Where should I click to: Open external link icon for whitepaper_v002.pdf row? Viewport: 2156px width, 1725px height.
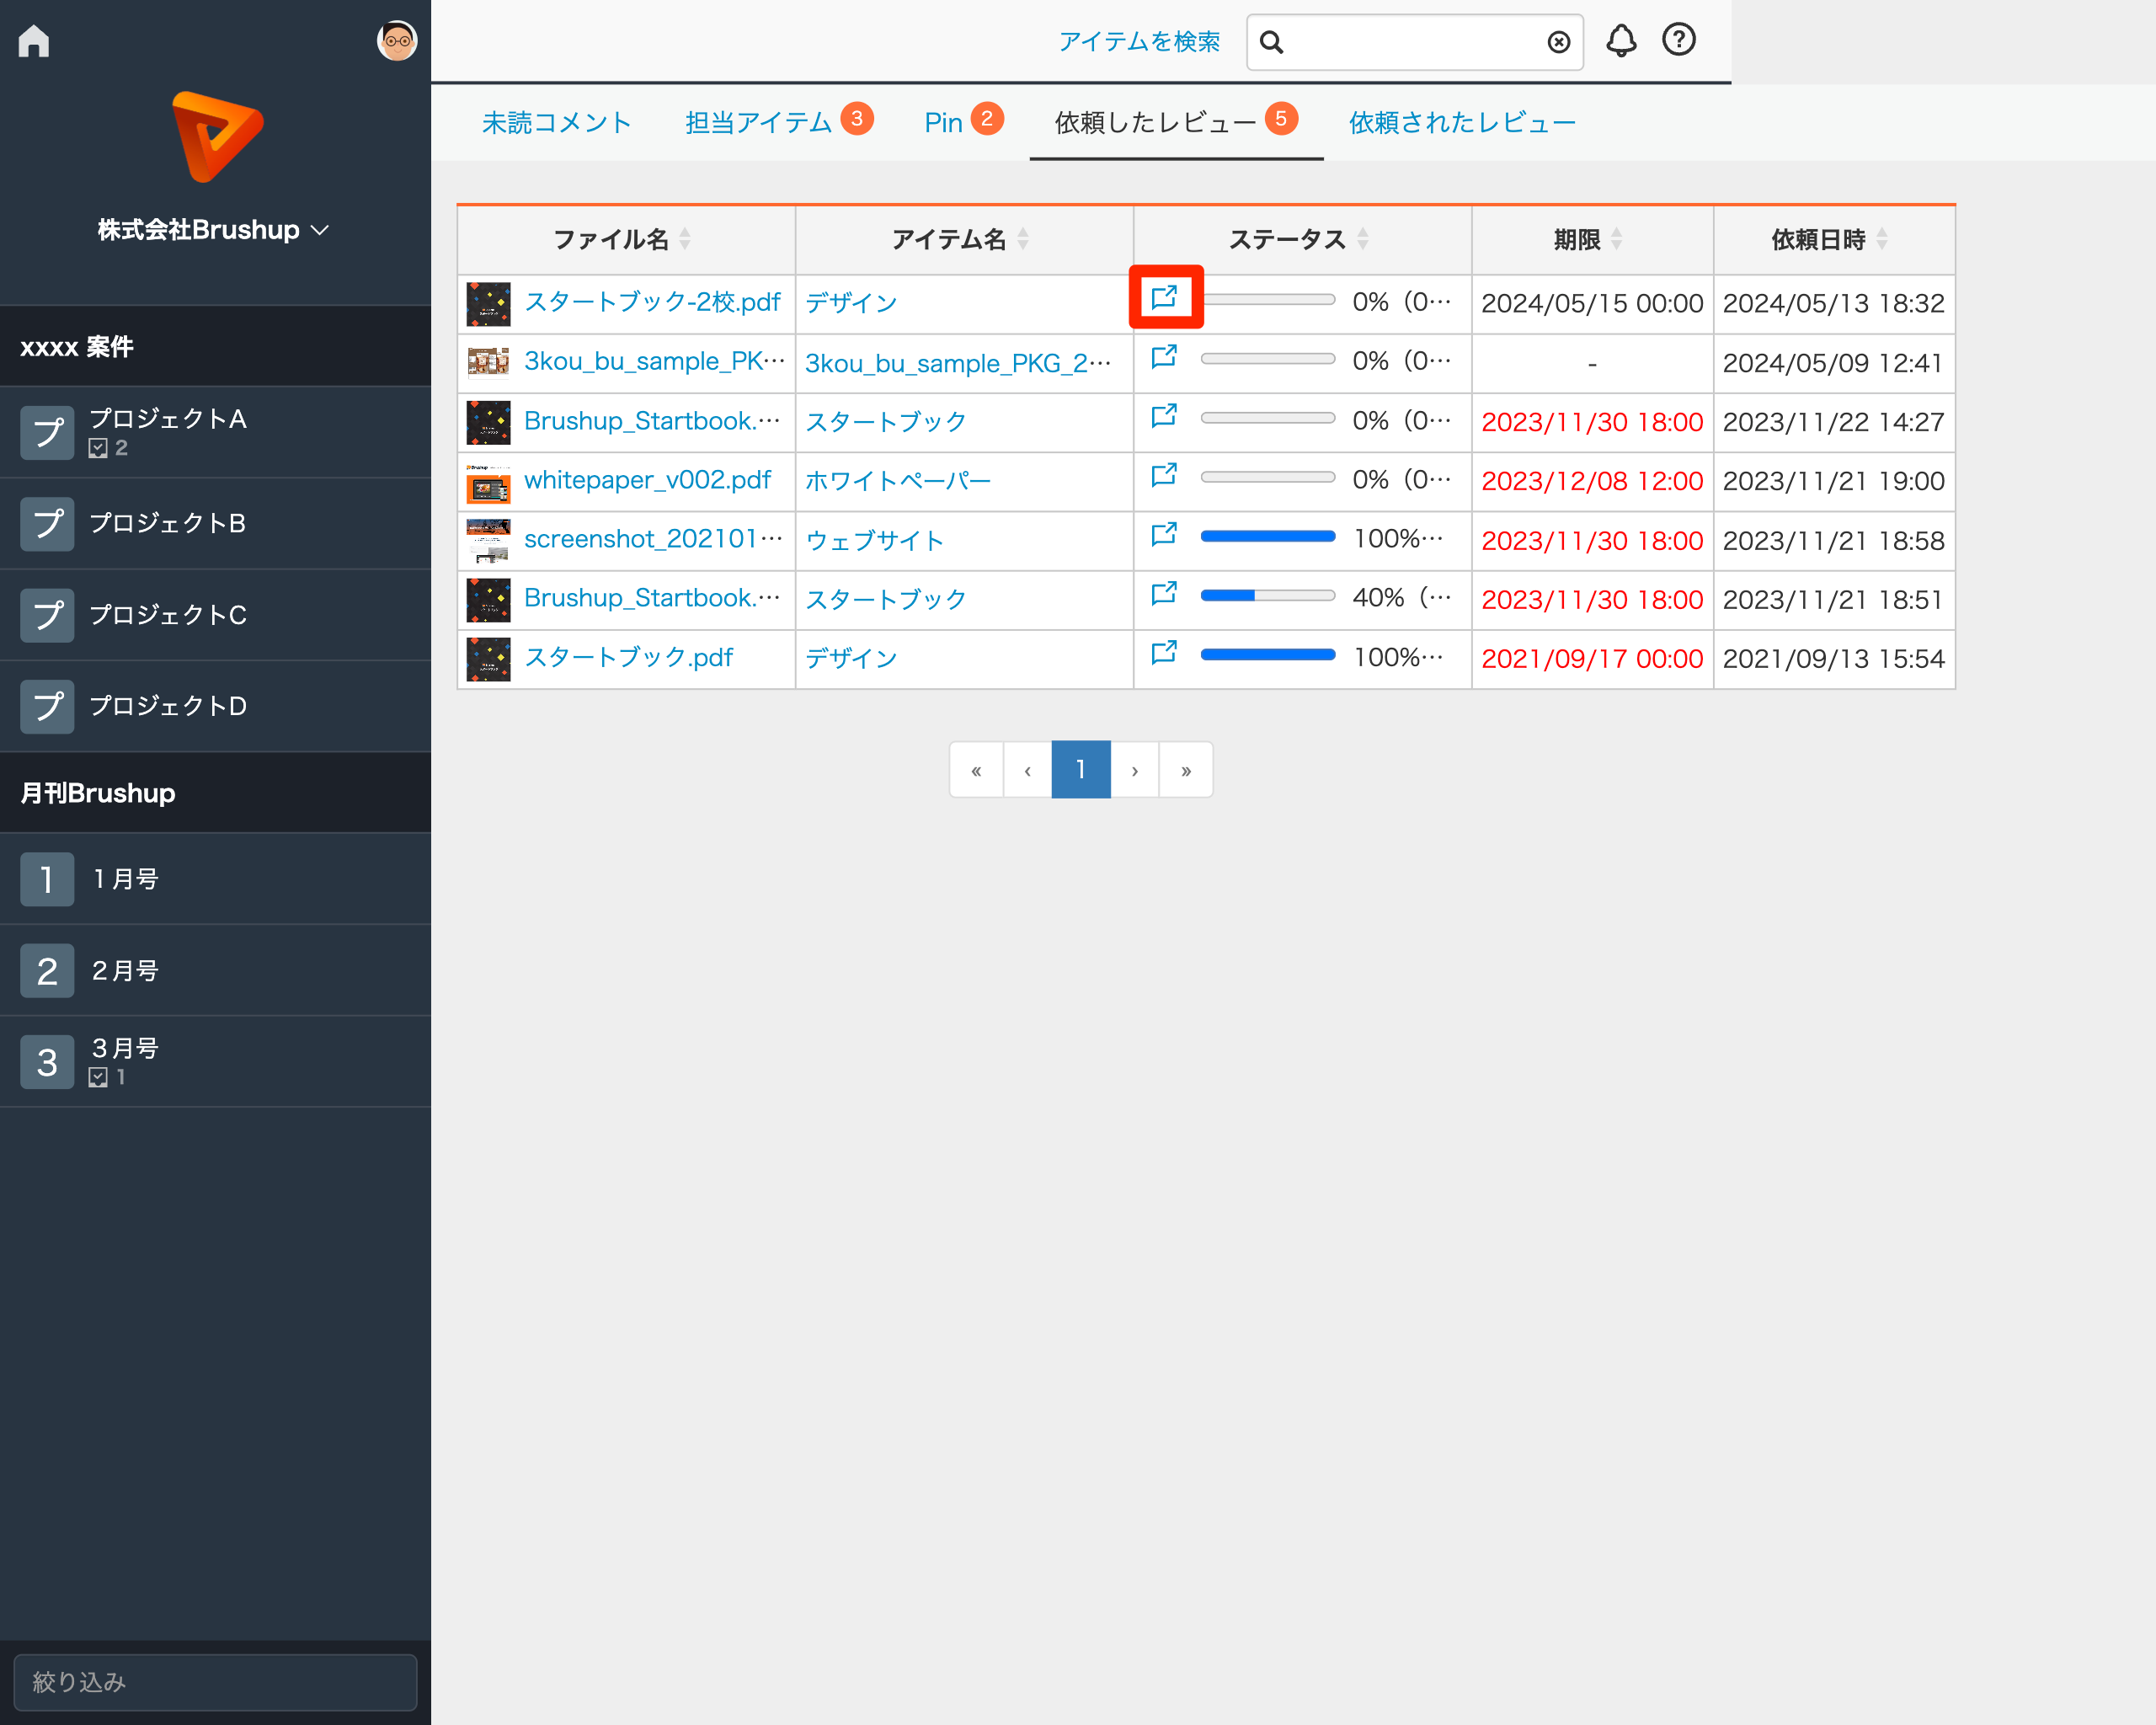[x=1164, y=475]
